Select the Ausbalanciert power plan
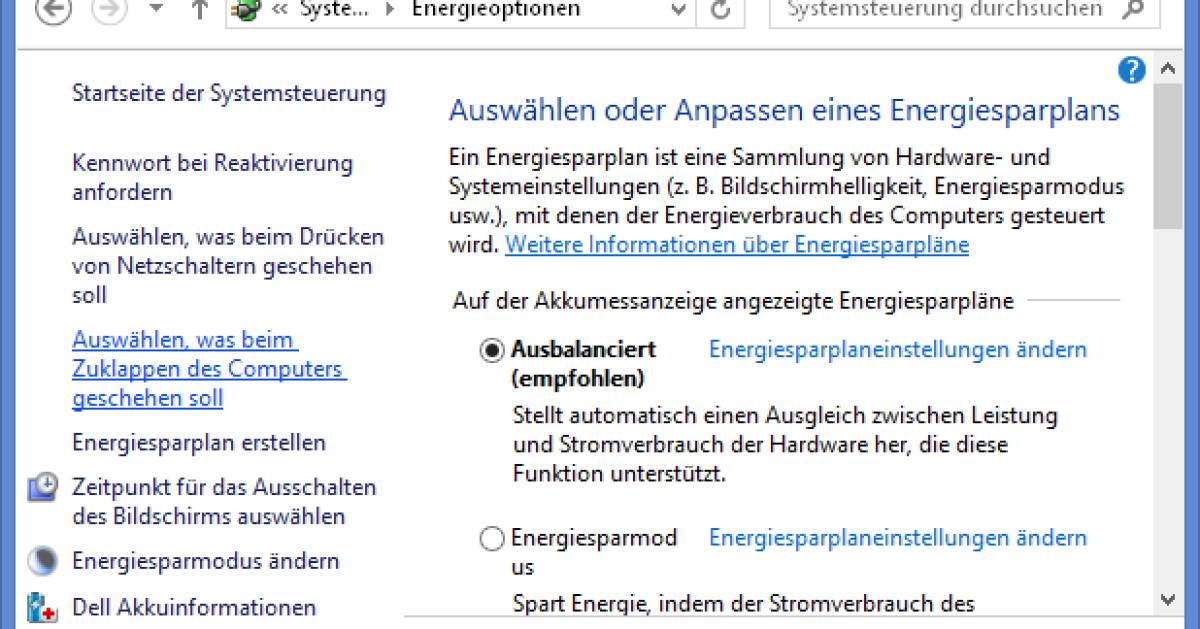The image size is (1200, 629). point(491,350)
